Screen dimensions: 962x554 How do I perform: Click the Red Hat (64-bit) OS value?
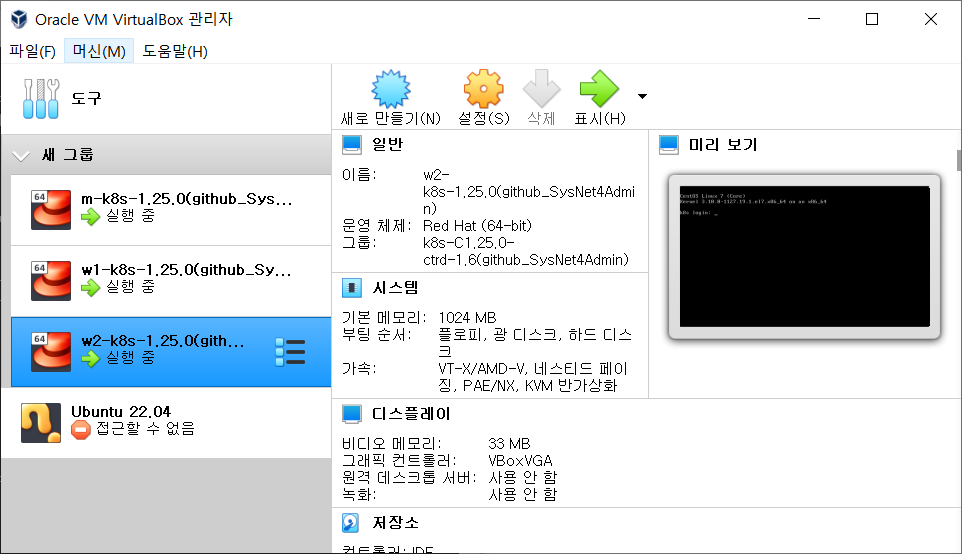click(477, 226)
